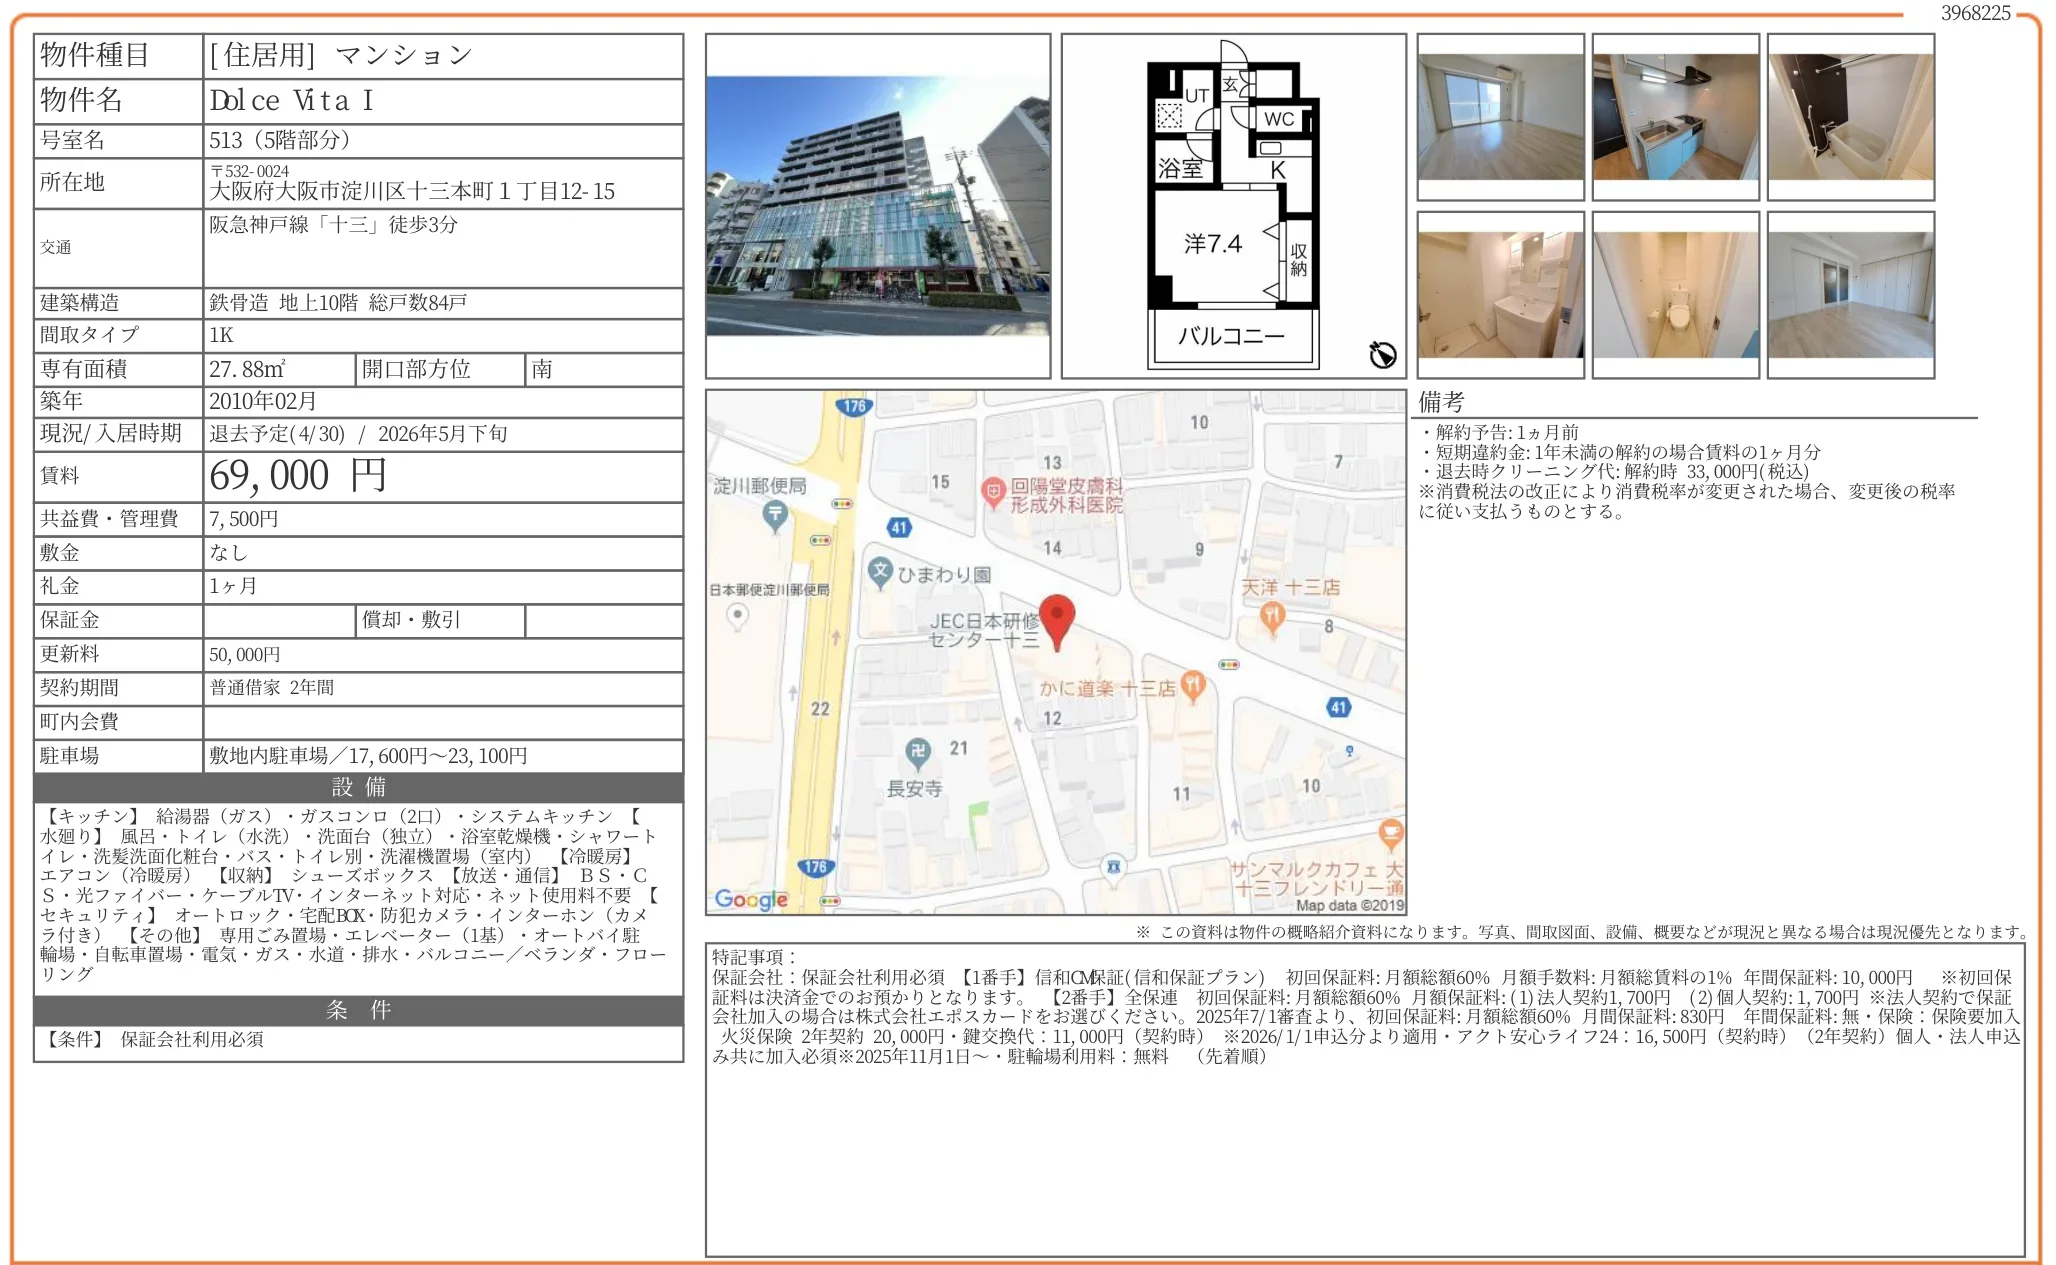2056x1265 pixels.
Task: Open living room with window photo
Action: [1500, 117]
